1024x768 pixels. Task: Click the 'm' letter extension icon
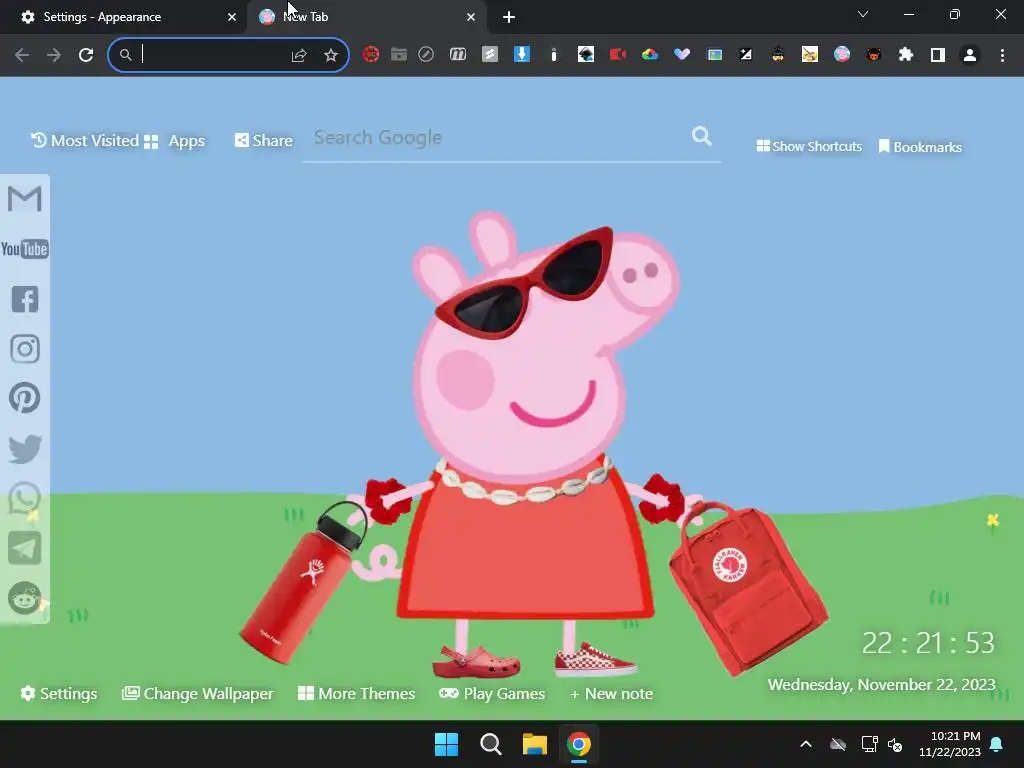pos(458,54)
